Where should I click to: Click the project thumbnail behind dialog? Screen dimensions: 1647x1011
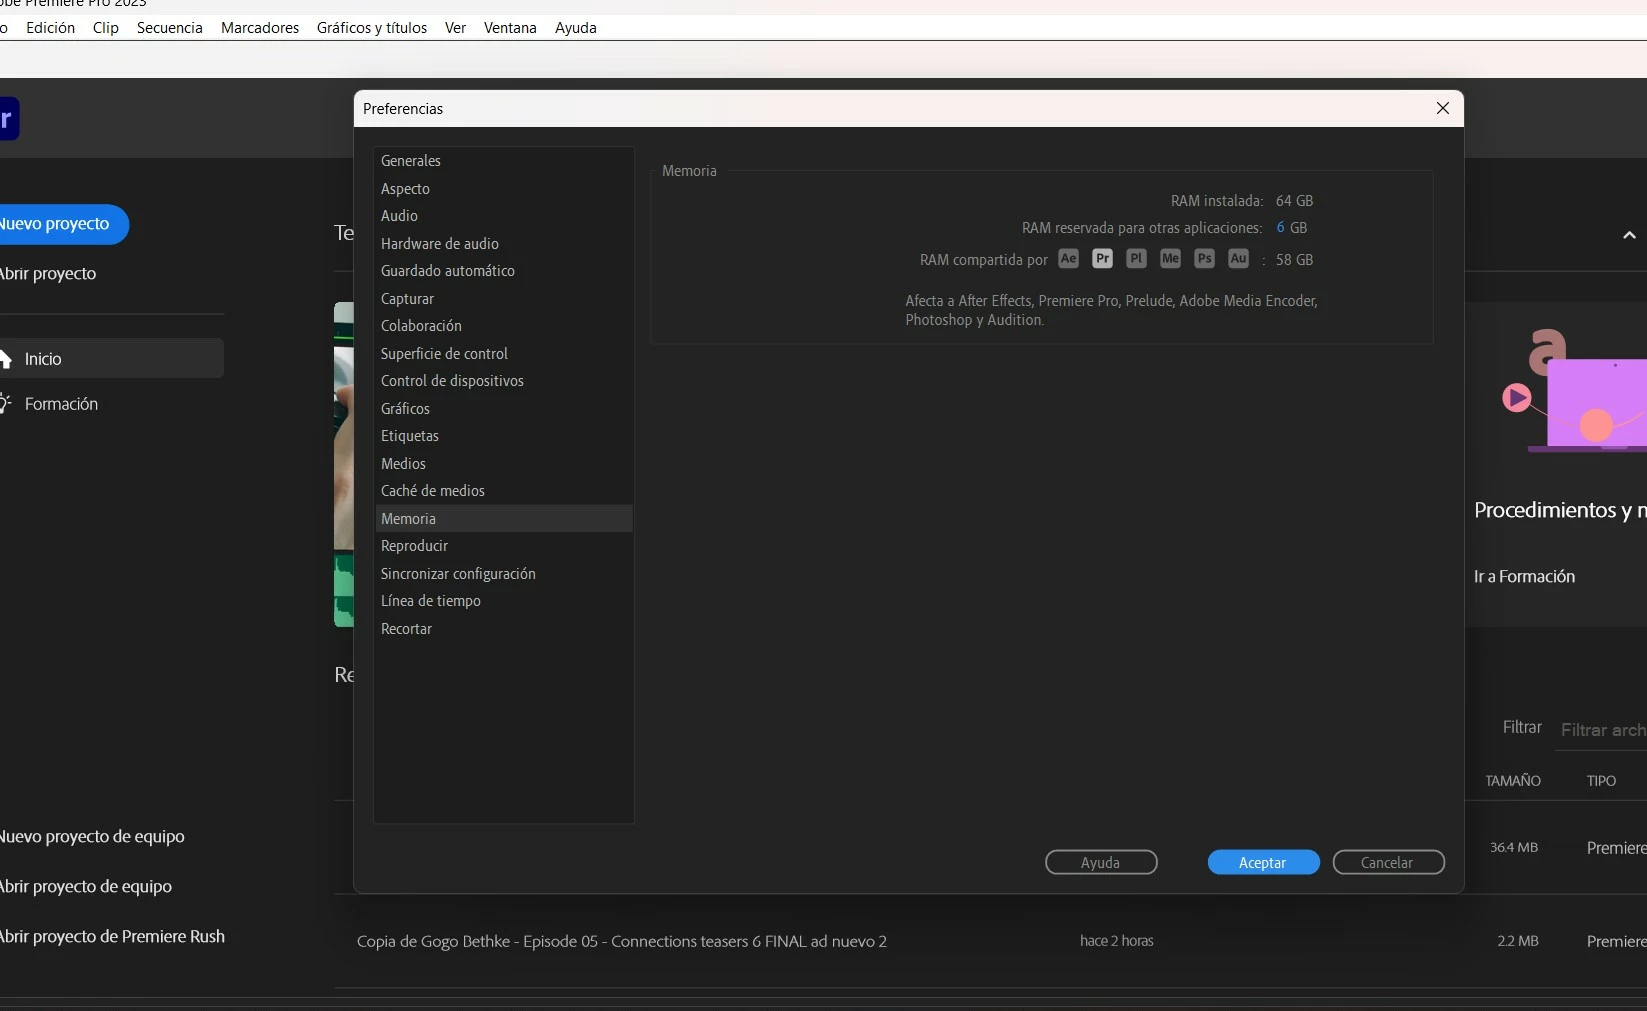[343, 465]
